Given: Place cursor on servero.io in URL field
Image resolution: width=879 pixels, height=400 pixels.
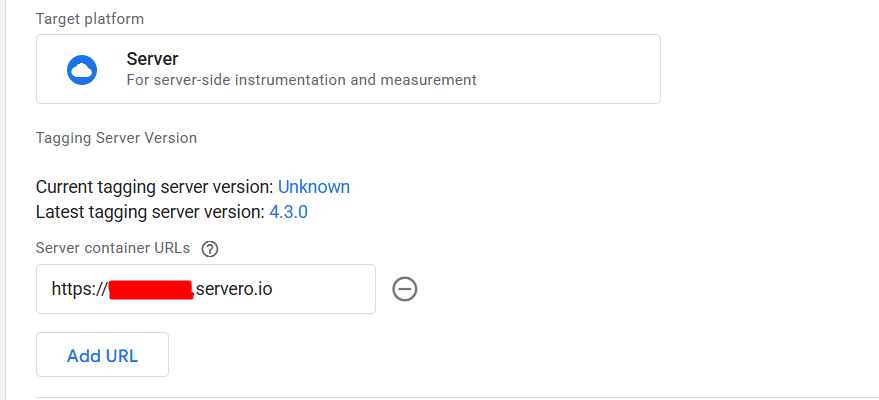Looking at the screenshot, I should click(234, 289).
